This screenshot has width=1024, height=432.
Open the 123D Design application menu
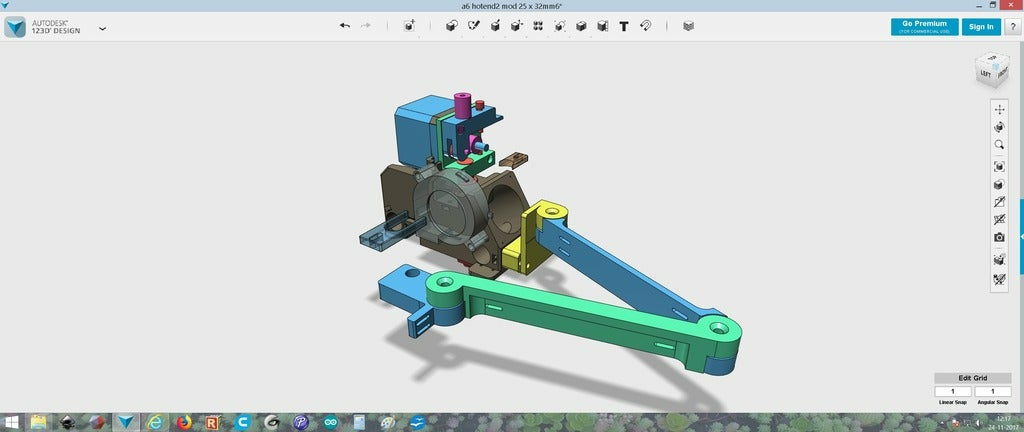click(x=103, y=28)
